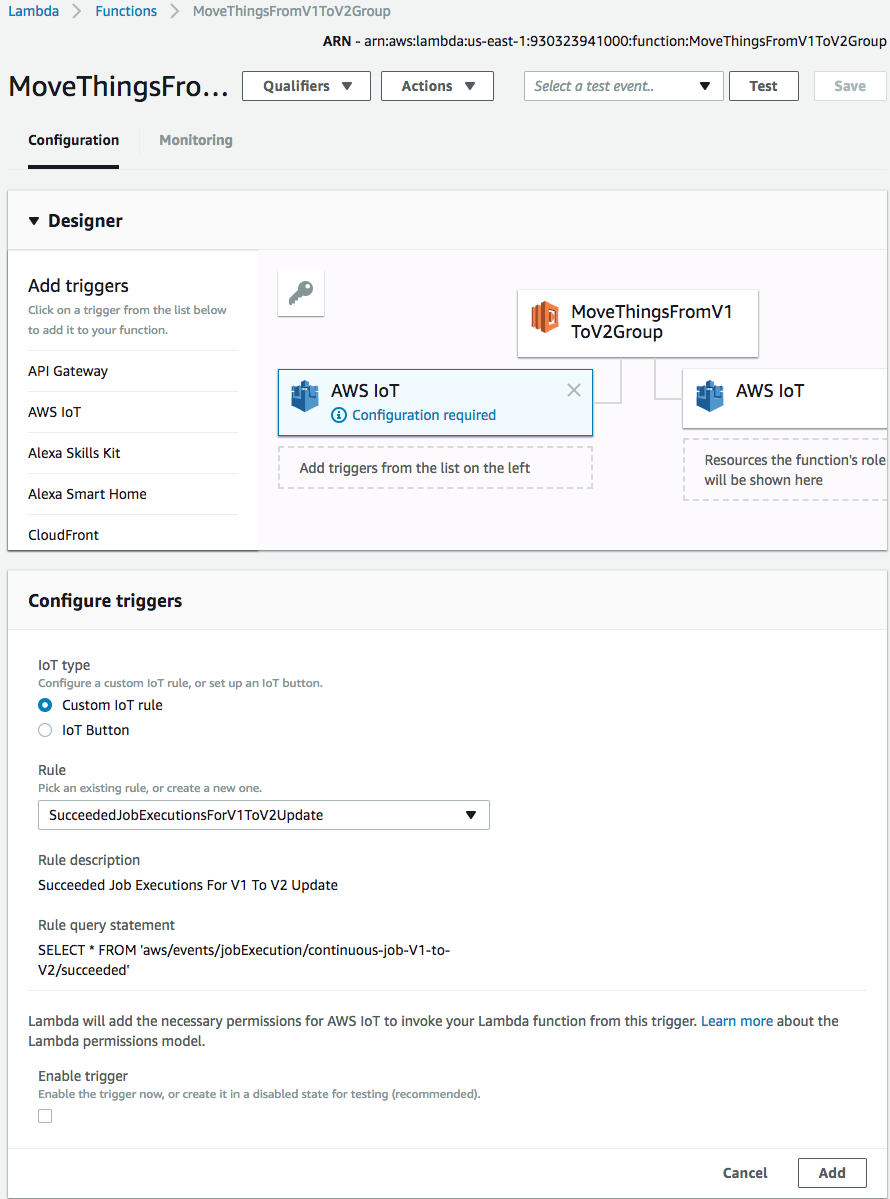Click the Configuration required info icon
The width and height of the screenshot is (890, 1199).
(339, 415)
